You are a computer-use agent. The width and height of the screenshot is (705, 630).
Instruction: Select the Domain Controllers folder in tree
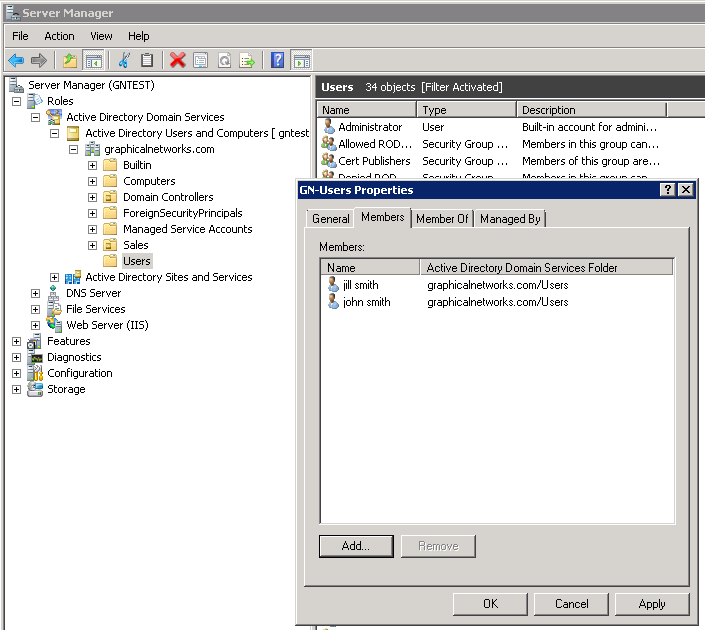point(167,197)
